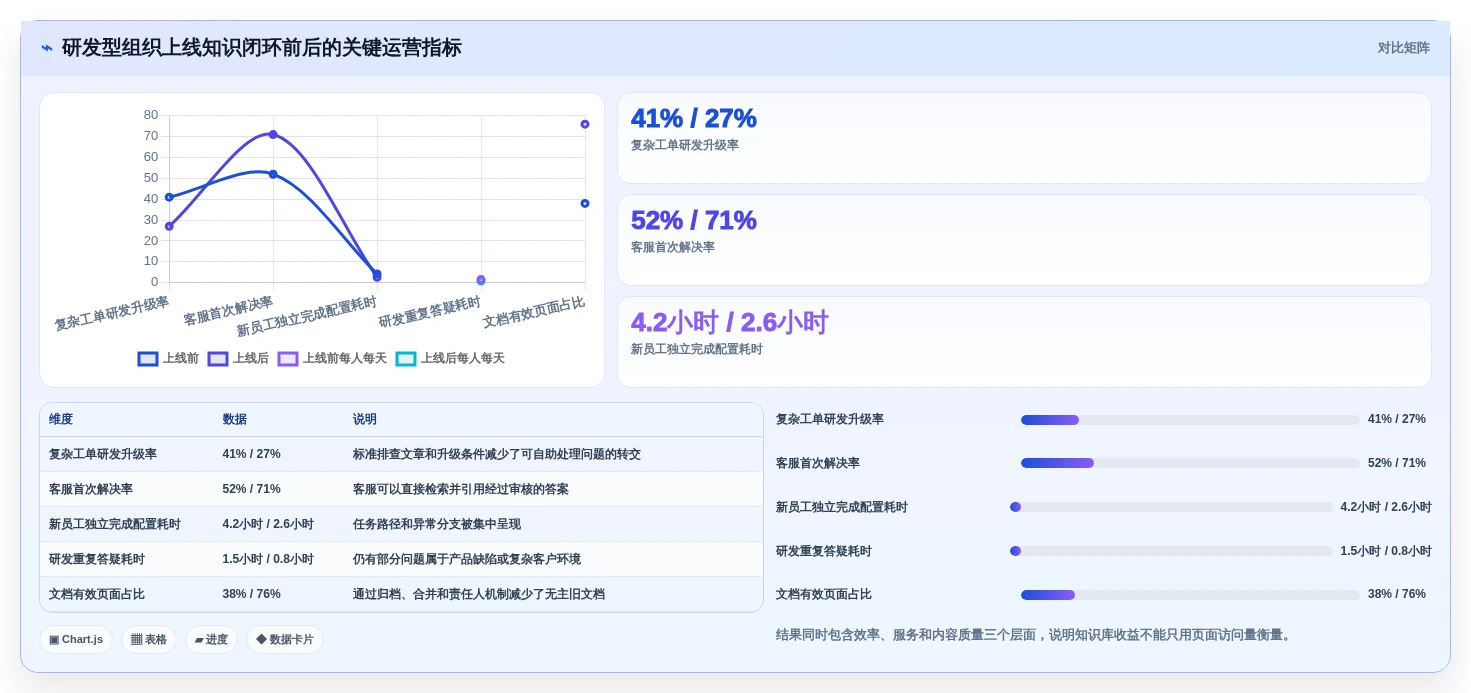
Task: Click the 客服首次解决率 progress bar
Action: [x=1190, y=463]
